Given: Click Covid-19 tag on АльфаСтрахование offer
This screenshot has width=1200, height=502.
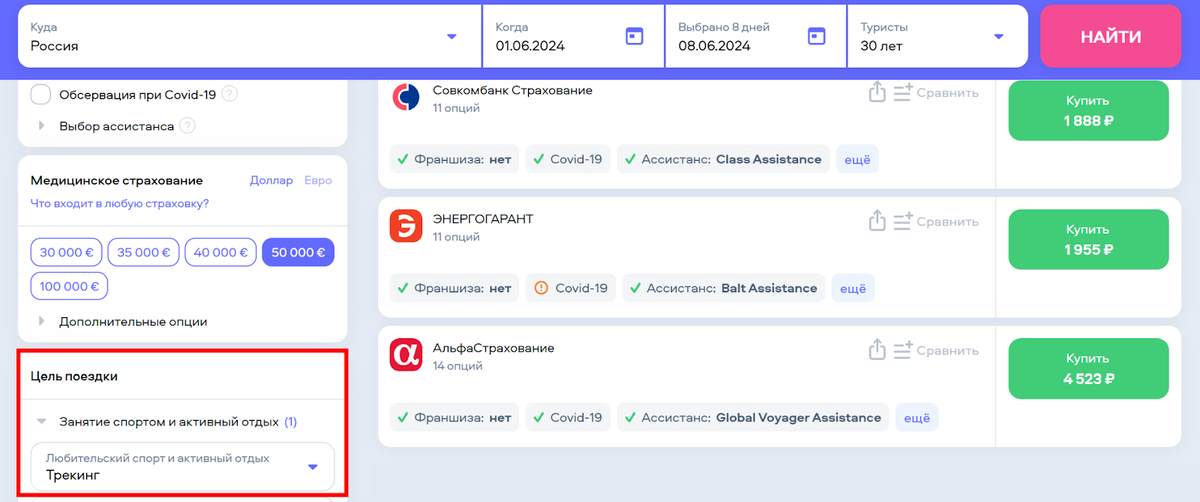Looking at the screenshot, I should [568, 417].
